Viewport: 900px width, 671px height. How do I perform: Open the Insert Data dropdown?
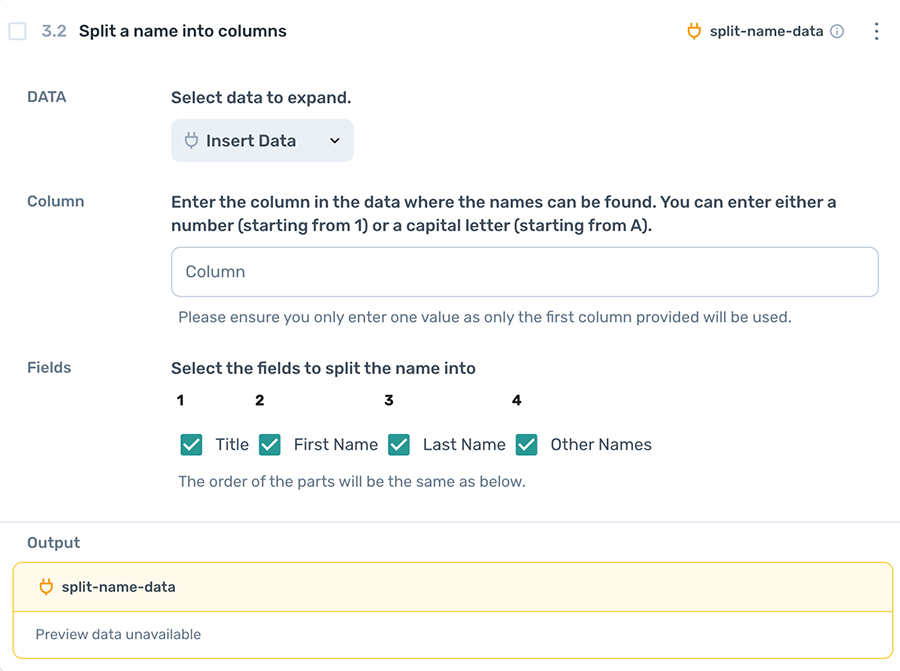point(262,140)
